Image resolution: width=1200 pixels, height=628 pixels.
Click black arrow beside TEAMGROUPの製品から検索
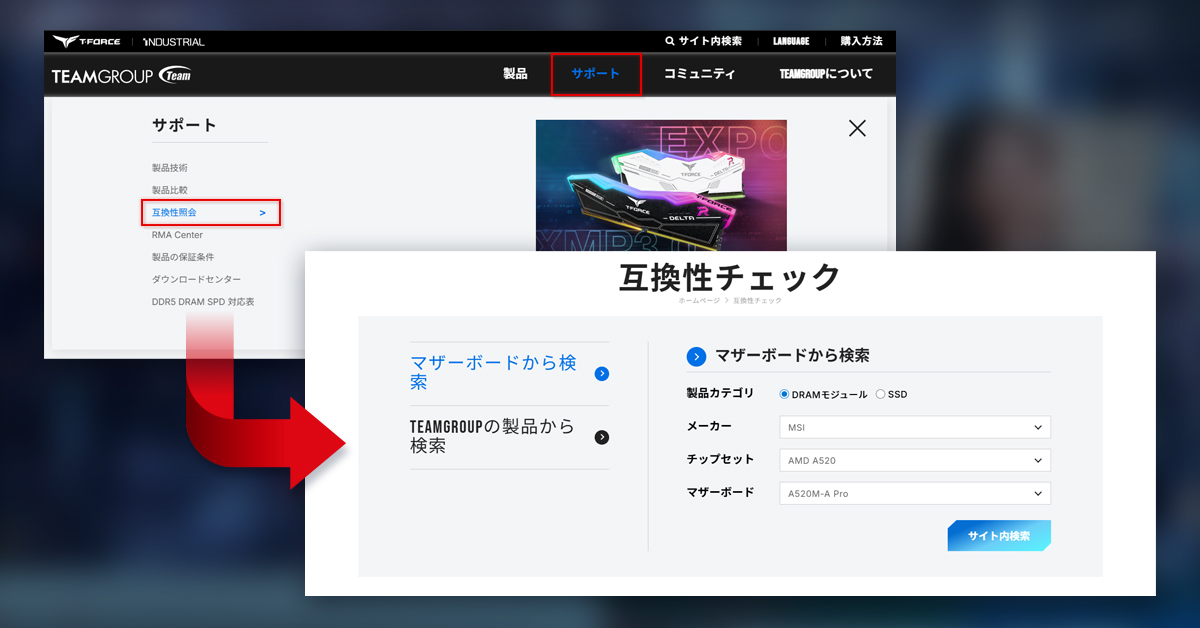pyautogui.click(x=601, y=437)
